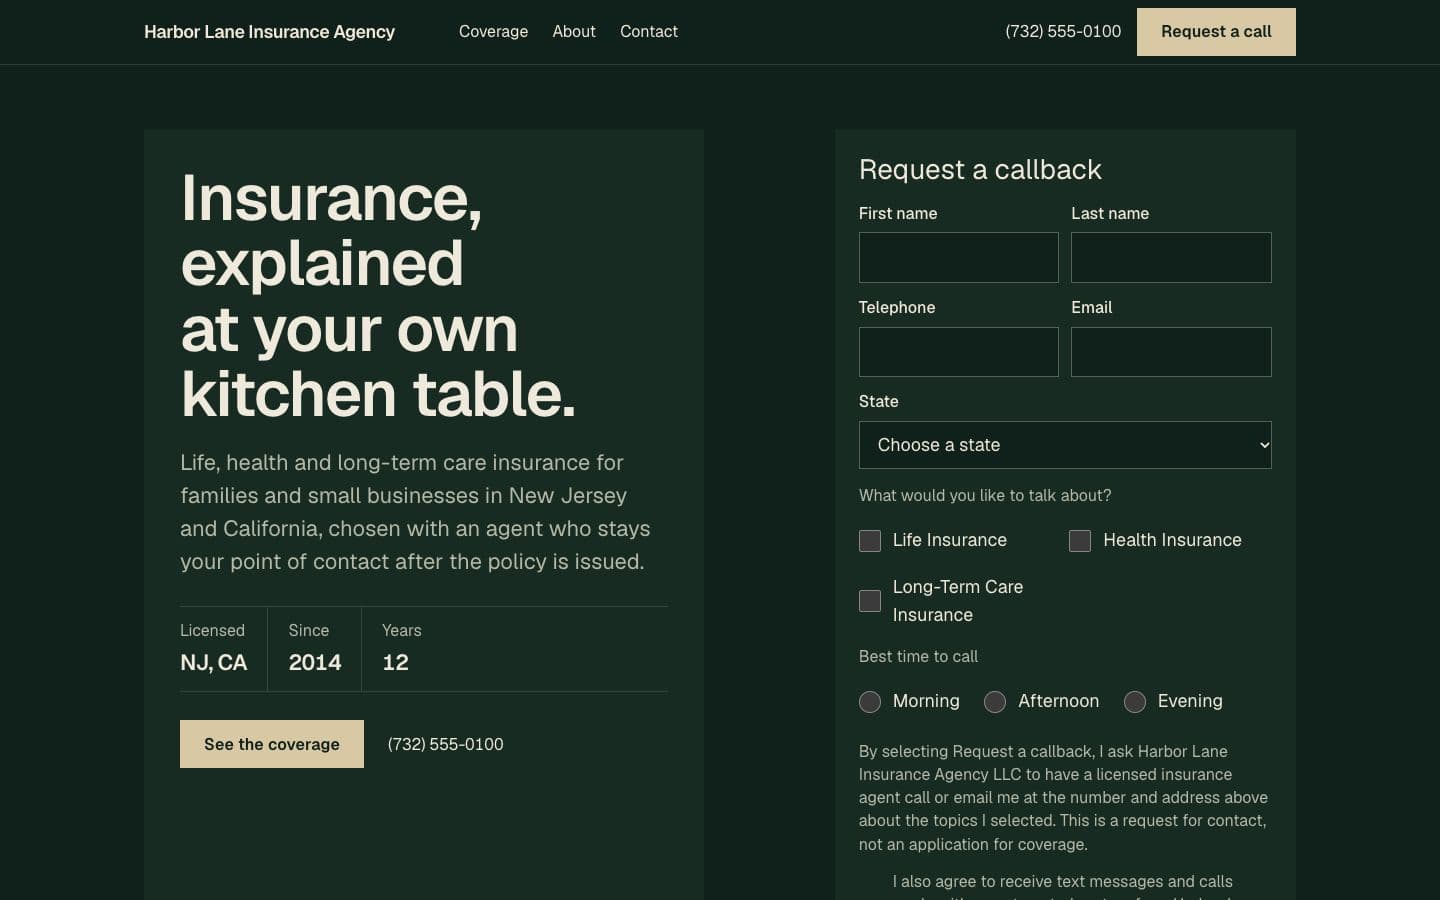Select the Telephone input box
Image resolution: width=1440 pixels, height=900 pixels.
(959, 352)
